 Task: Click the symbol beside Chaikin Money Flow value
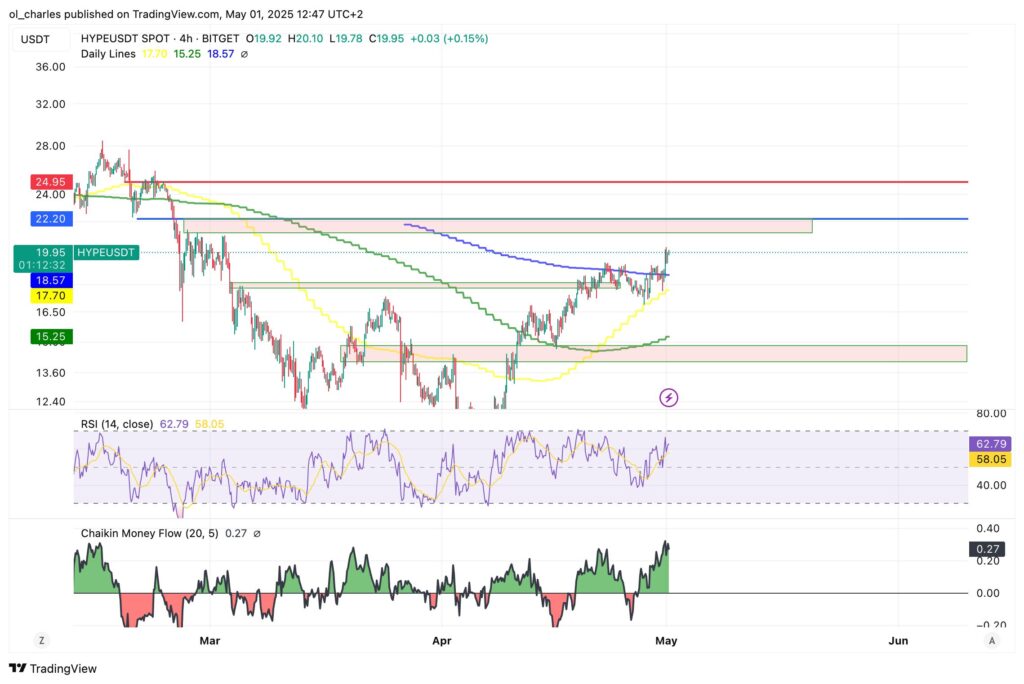256,533
